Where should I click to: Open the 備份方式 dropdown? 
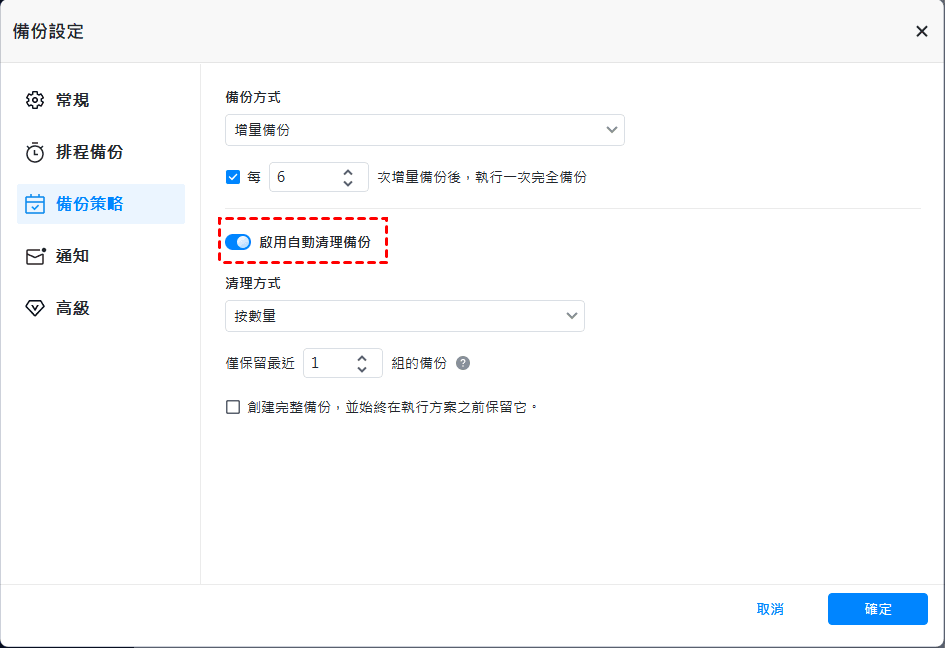424,130
